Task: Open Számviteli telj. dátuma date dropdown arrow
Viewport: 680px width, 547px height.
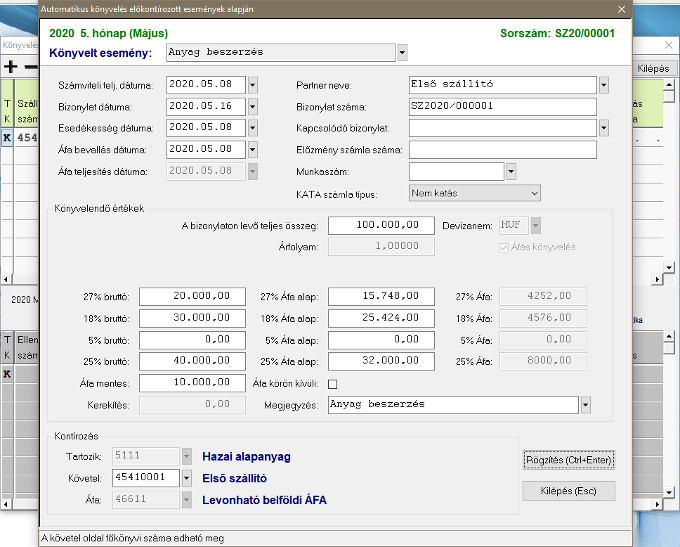Action: pyautogui.click(x=253, y=85)
